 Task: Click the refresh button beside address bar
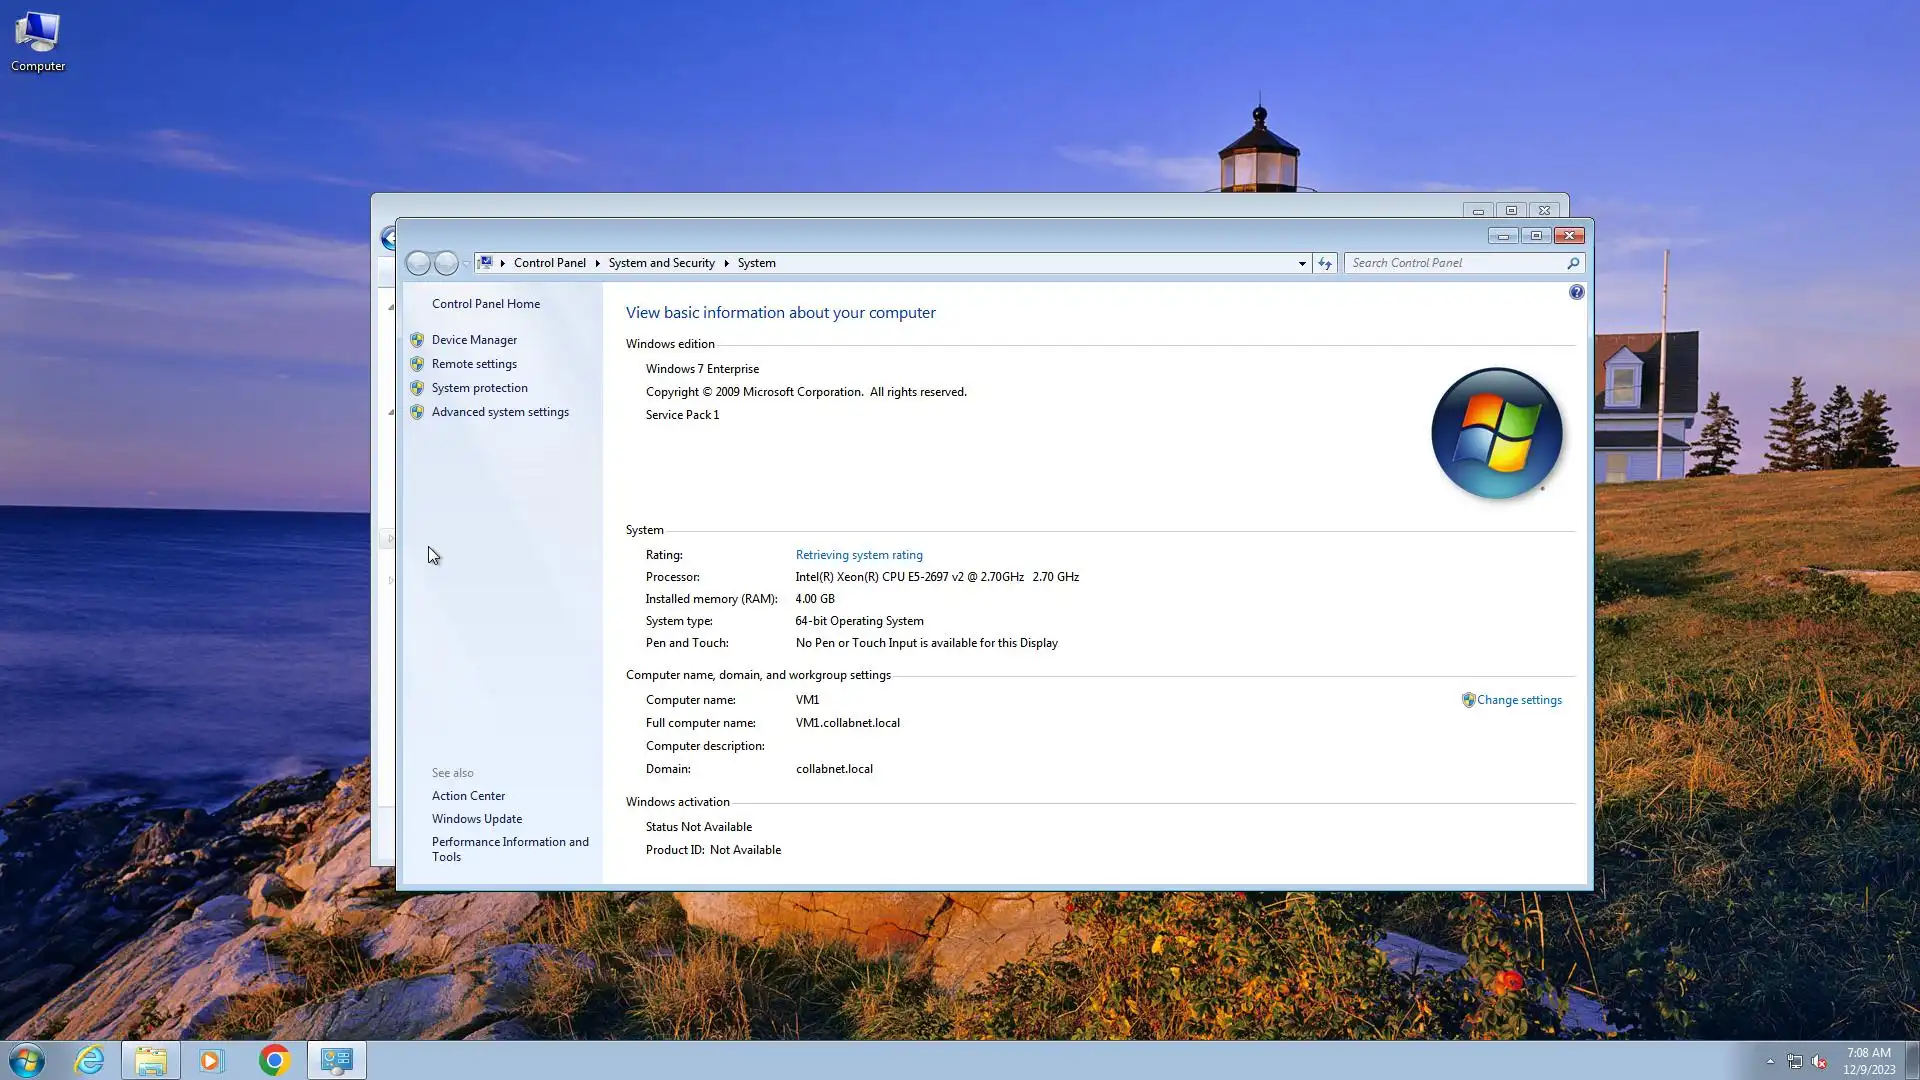pyautogui.click(x=1324, y=263)
